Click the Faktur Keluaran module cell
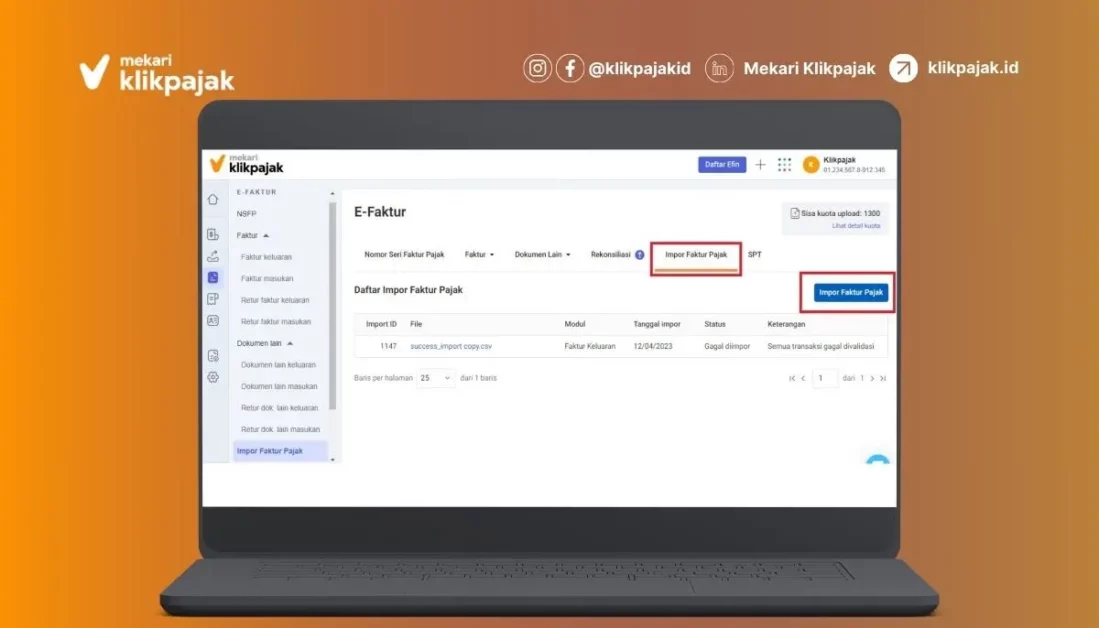Screen dimensions: 1099x628 (x=589, y=346)
